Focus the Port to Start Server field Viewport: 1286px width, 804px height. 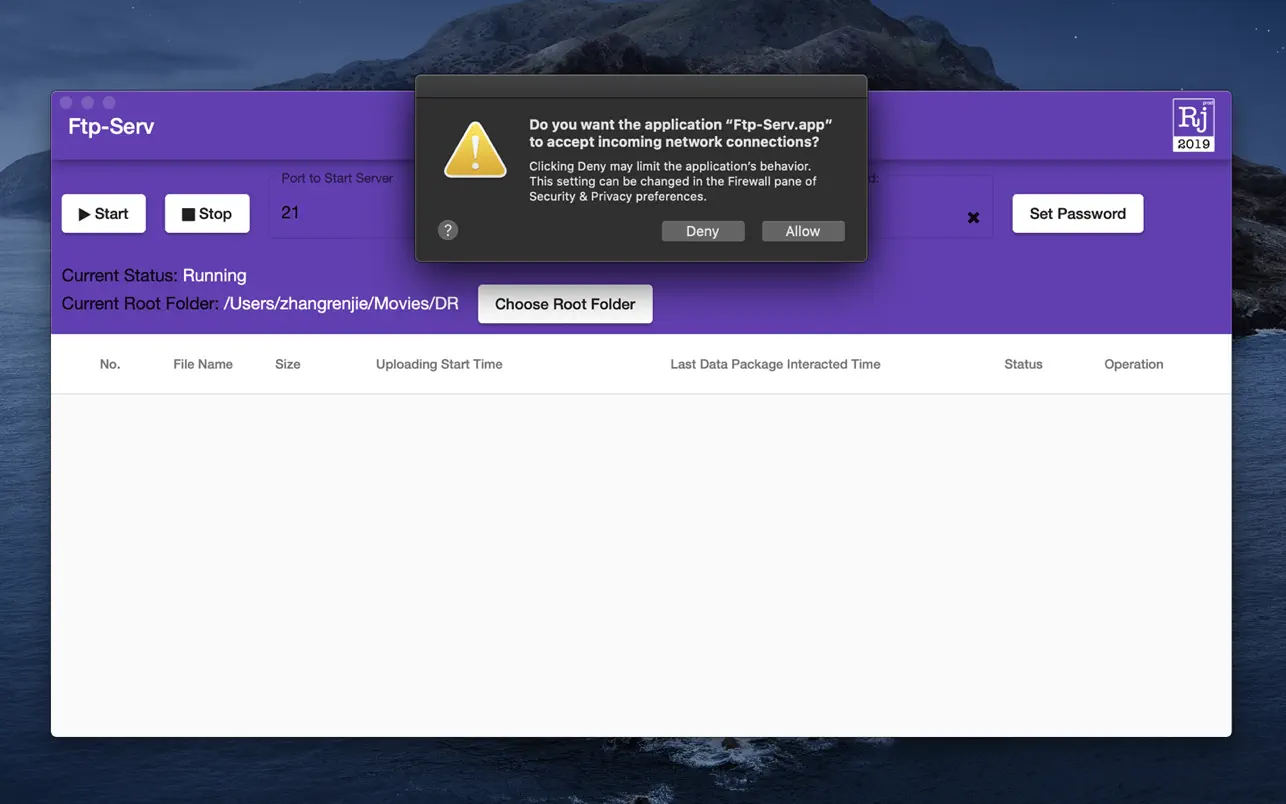click(x=340, y=213)
